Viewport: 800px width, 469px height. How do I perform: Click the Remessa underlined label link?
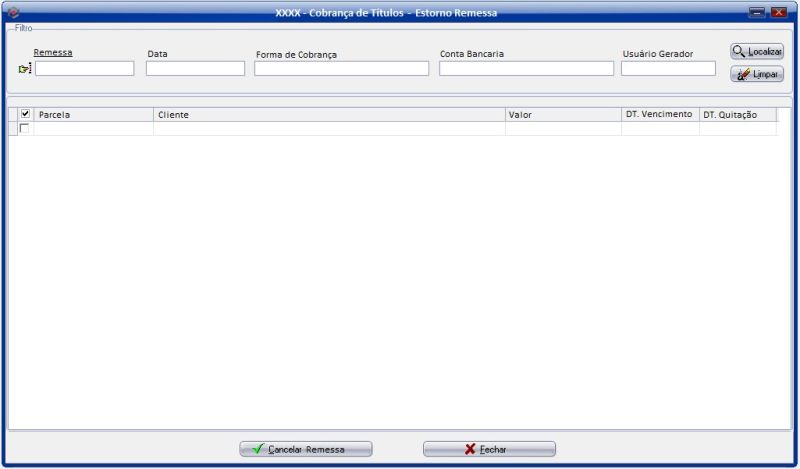click(53, 53)
